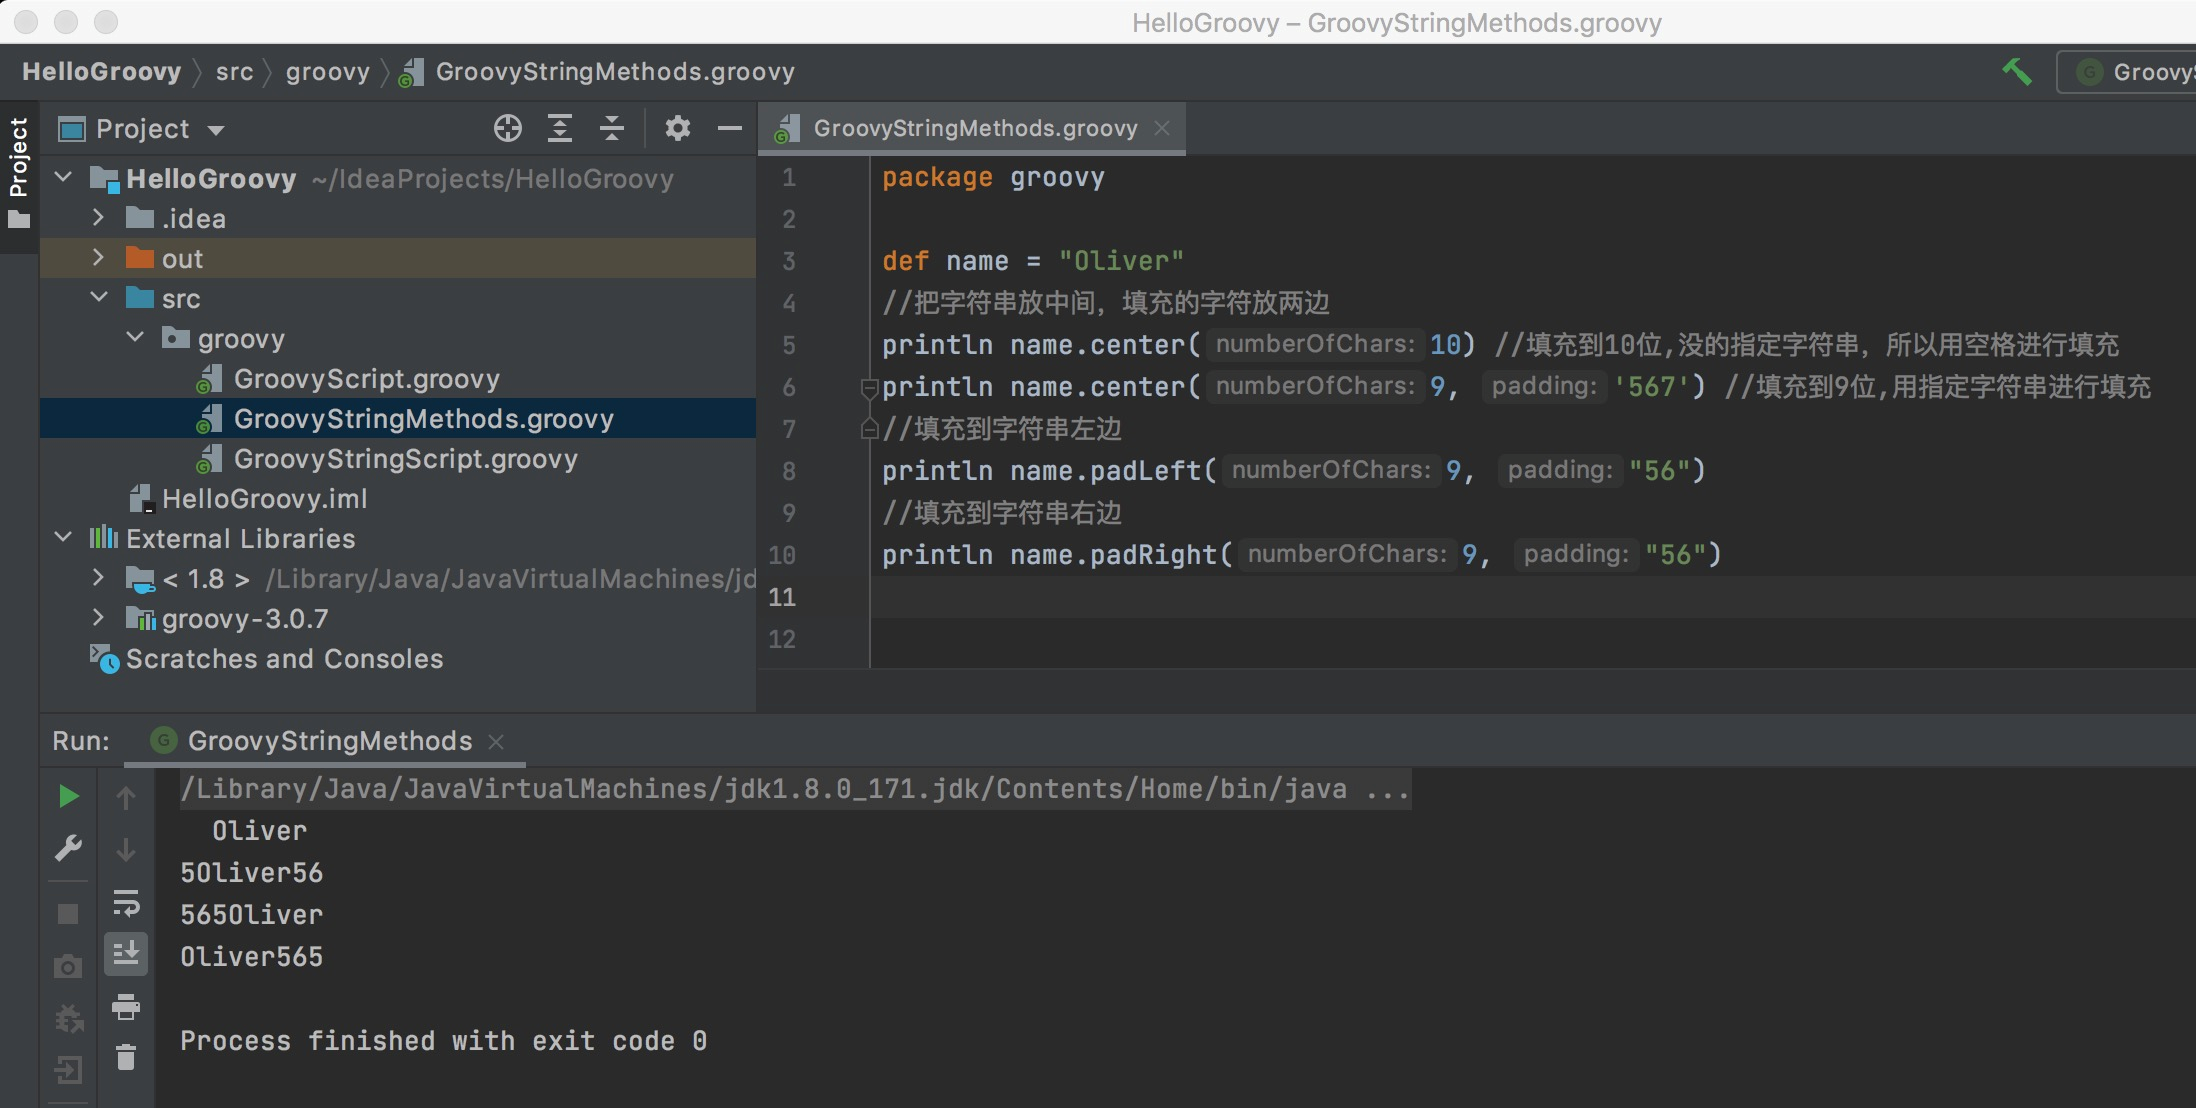Image resolution: width=2196 pixels, height=1108 pixels.
Task: Click the Collapse All icon in Project panel
Action: [x=612, y=128]
